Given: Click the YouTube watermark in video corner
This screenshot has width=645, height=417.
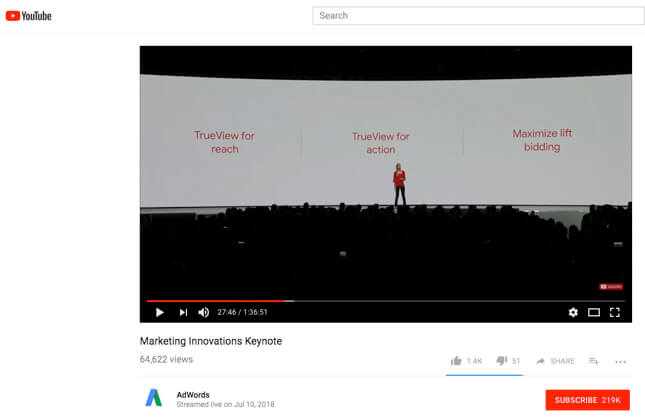Looking at the screenshot, I should [611, 286].
